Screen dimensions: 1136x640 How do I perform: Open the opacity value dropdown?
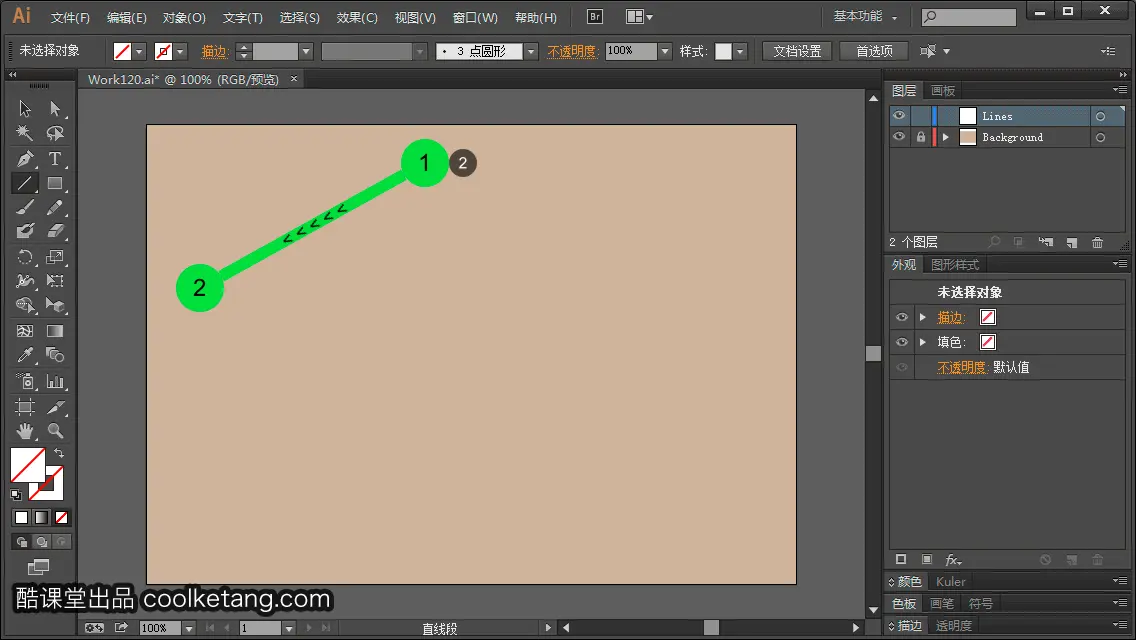pos(665,51)
